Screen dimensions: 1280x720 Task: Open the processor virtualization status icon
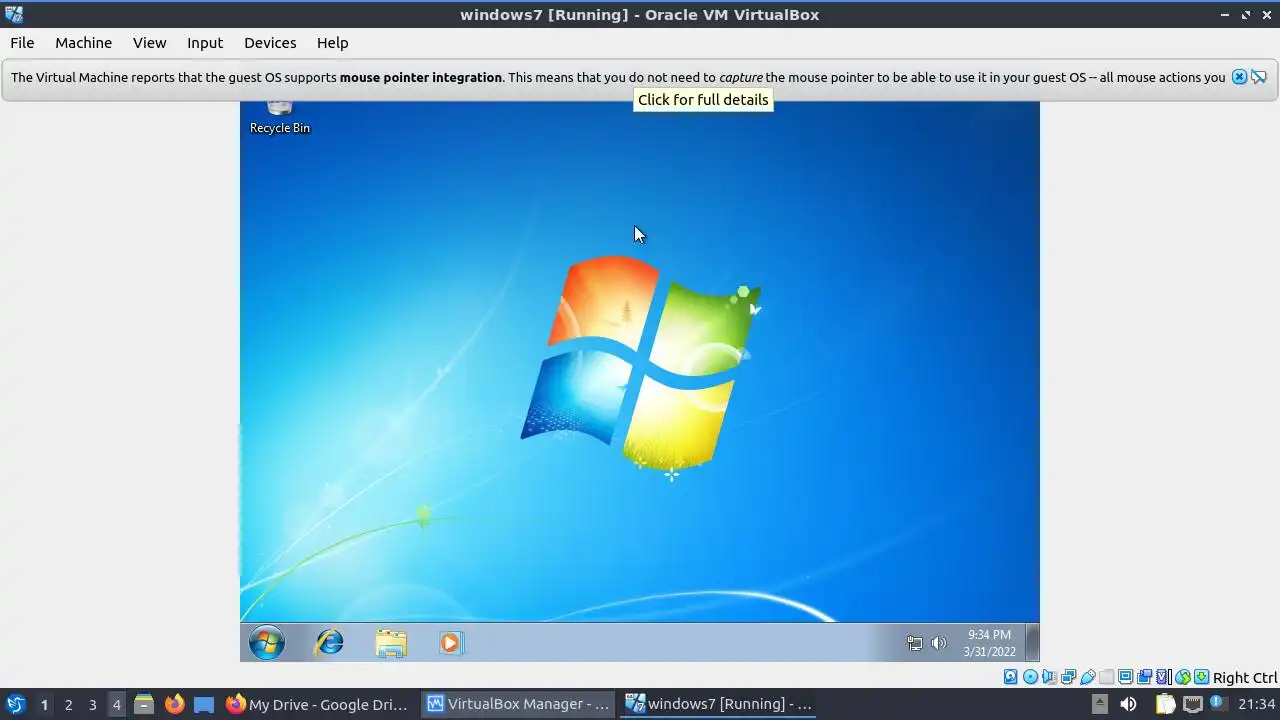point(1163,677)
